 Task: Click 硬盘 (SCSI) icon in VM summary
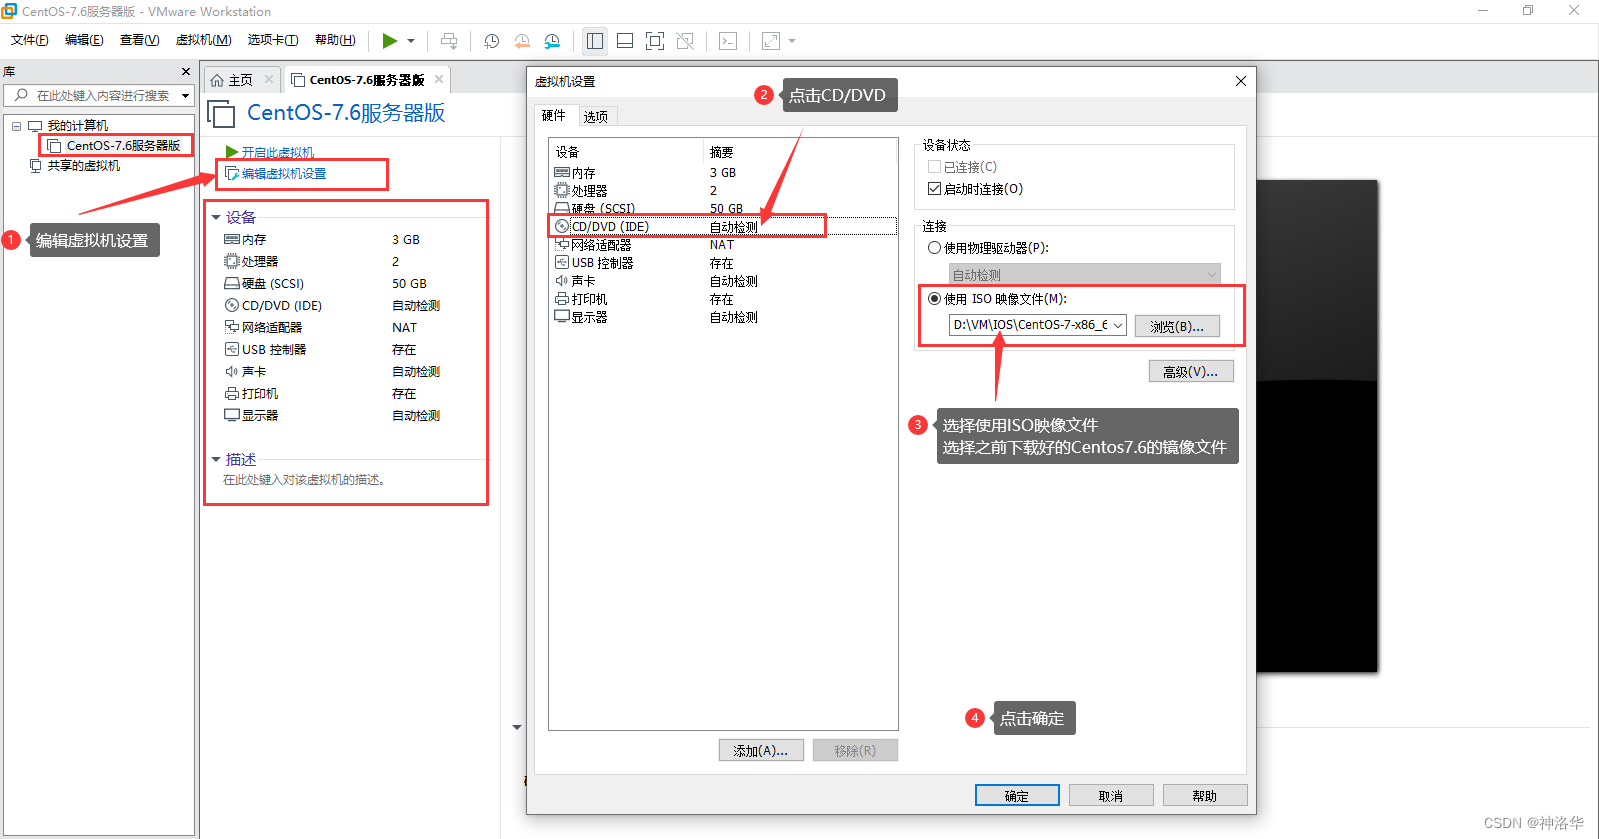click(232, 284)
